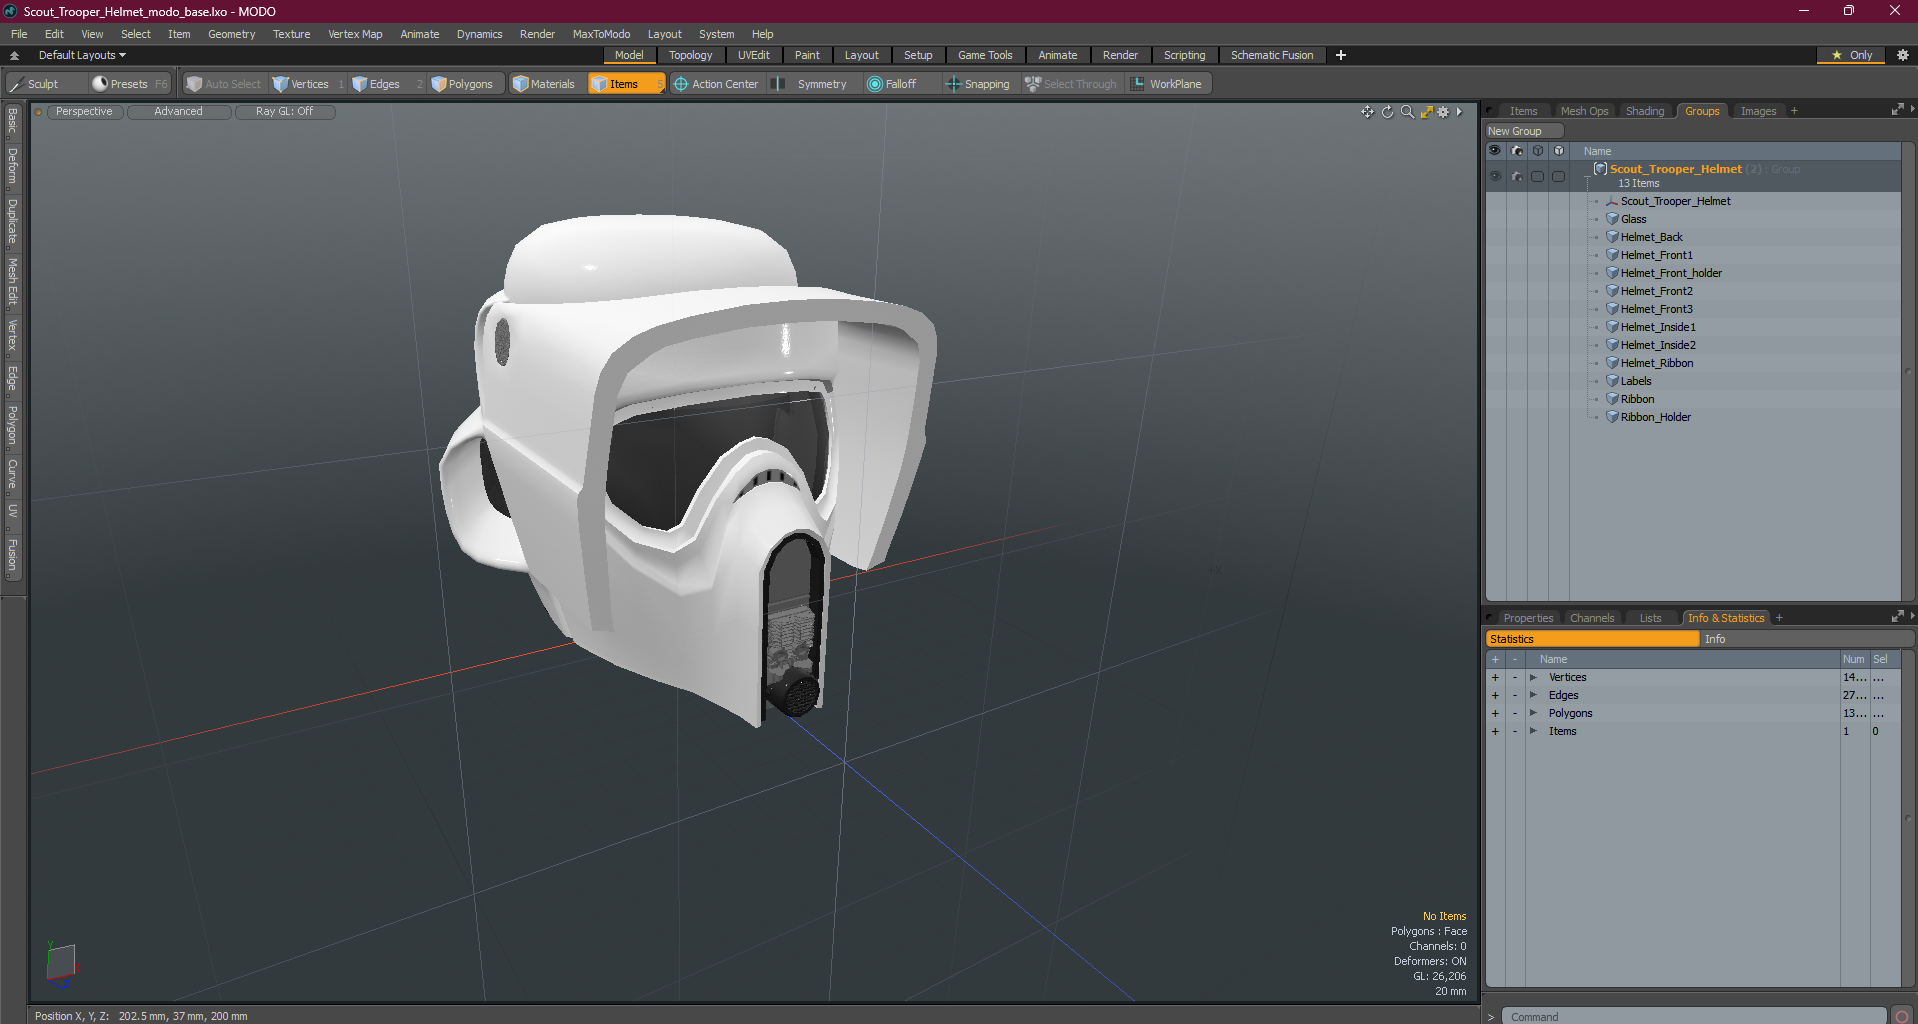
Task: Click the Info section button
Action: pyautogui.click(x=1806, y=639)
